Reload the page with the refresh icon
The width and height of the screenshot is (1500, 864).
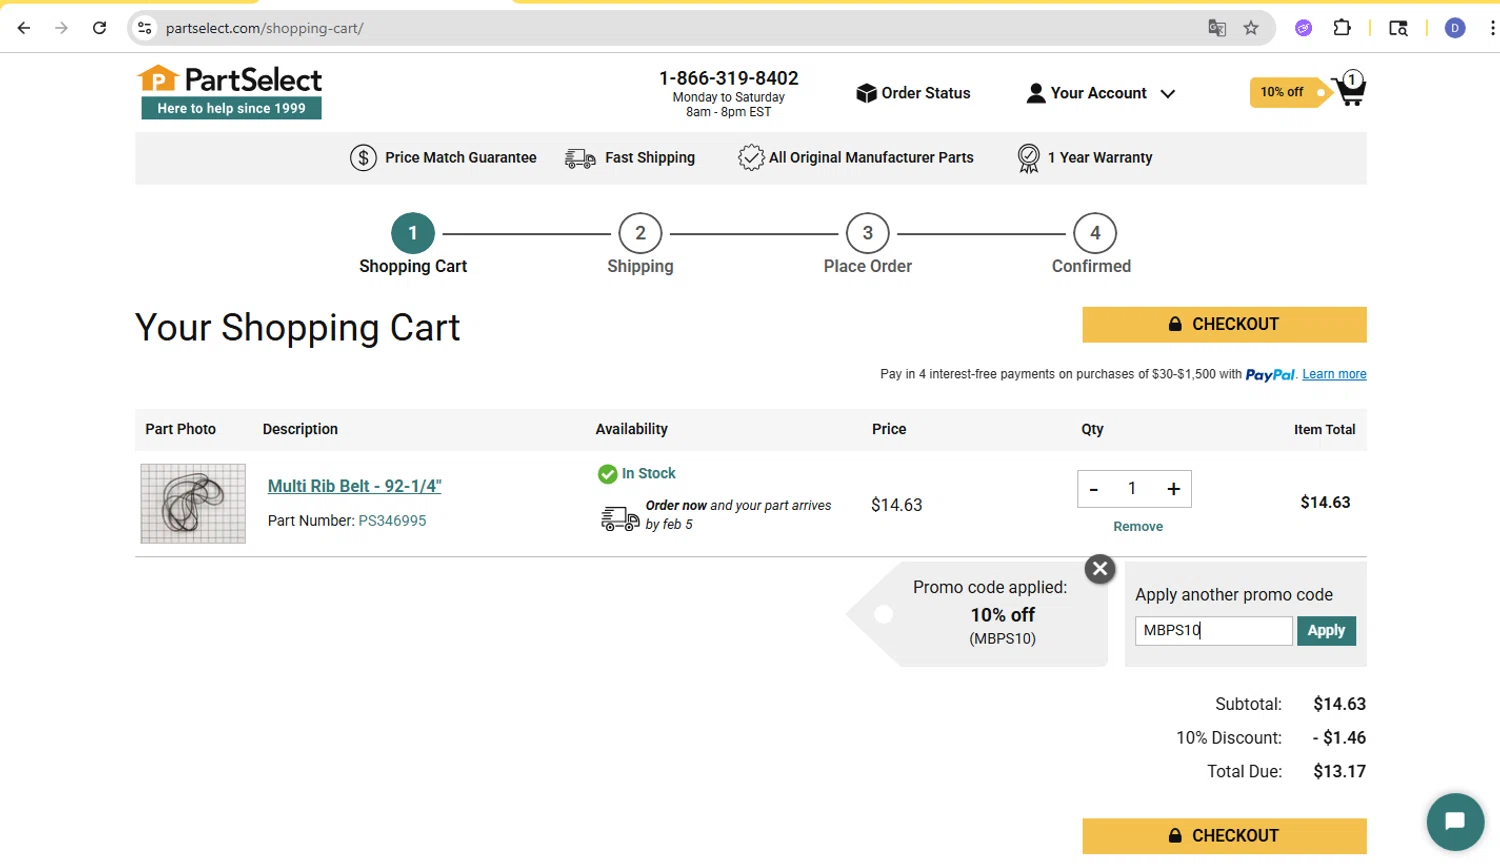pyautogui.click(x=99, y=28)
